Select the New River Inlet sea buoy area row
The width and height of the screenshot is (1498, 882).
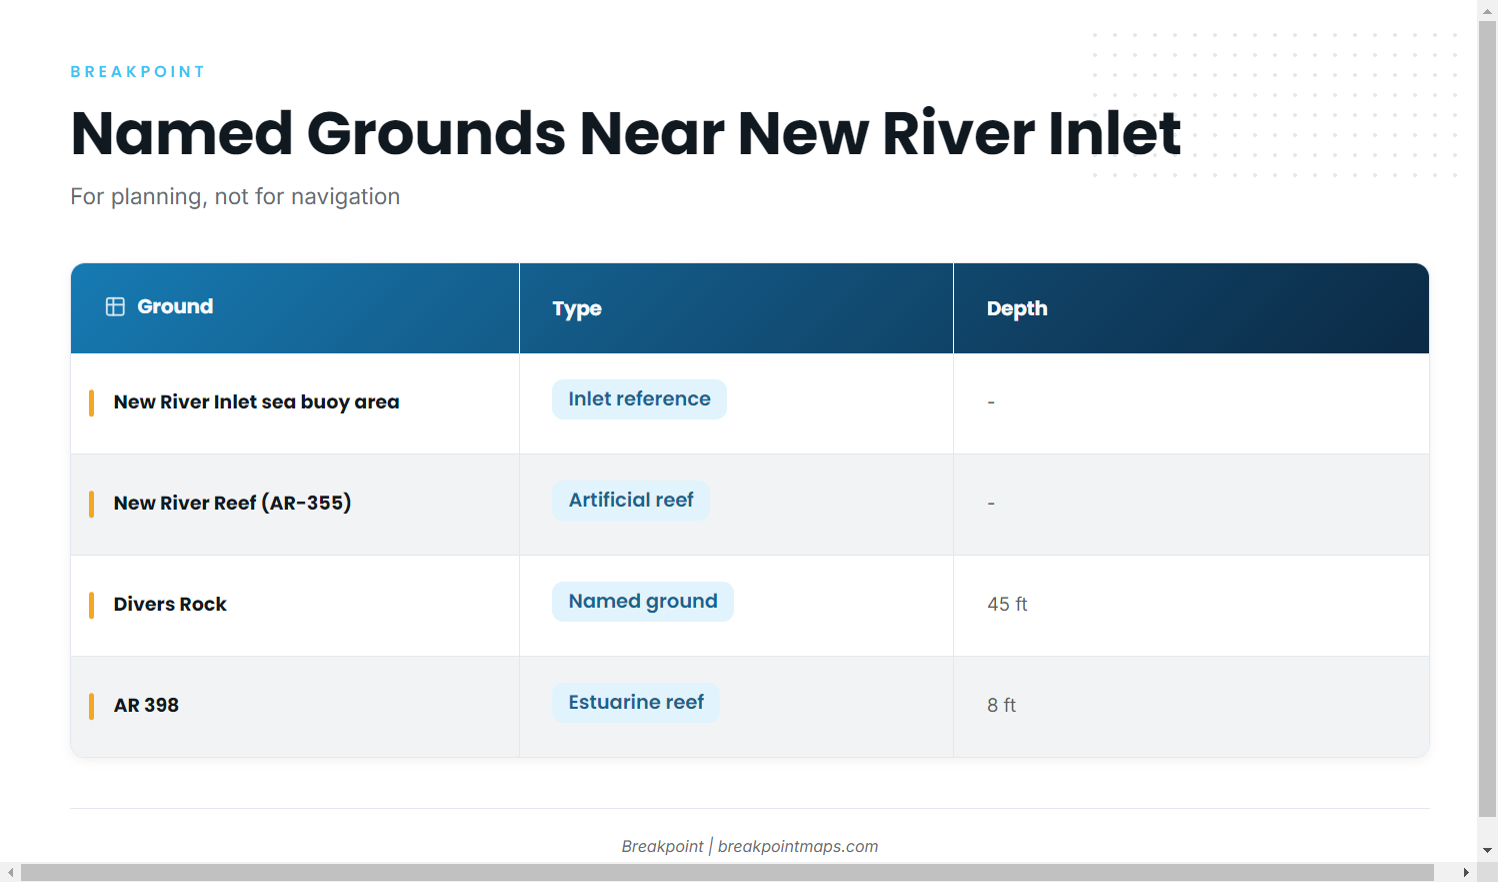(750, 403)
